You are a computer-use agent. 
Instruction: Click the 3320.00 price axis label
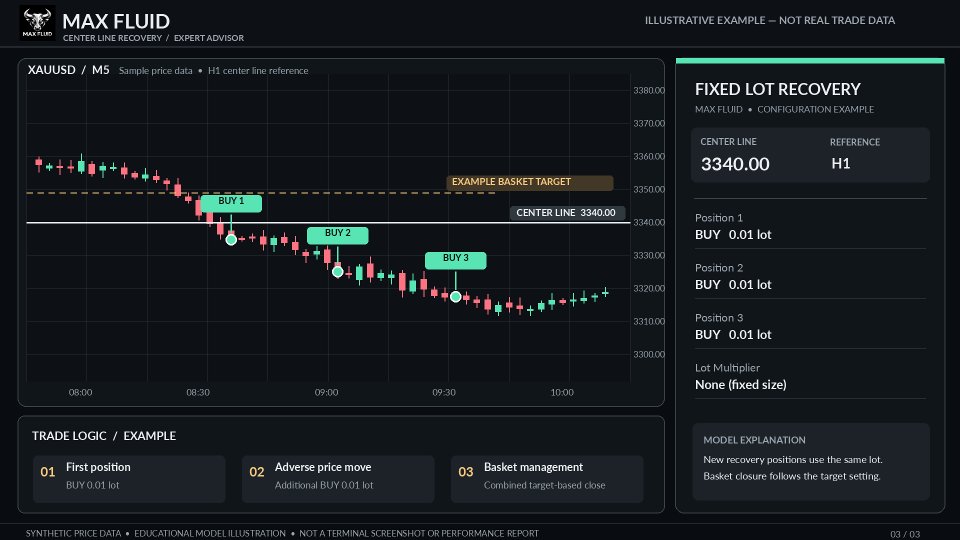(649, 288)
